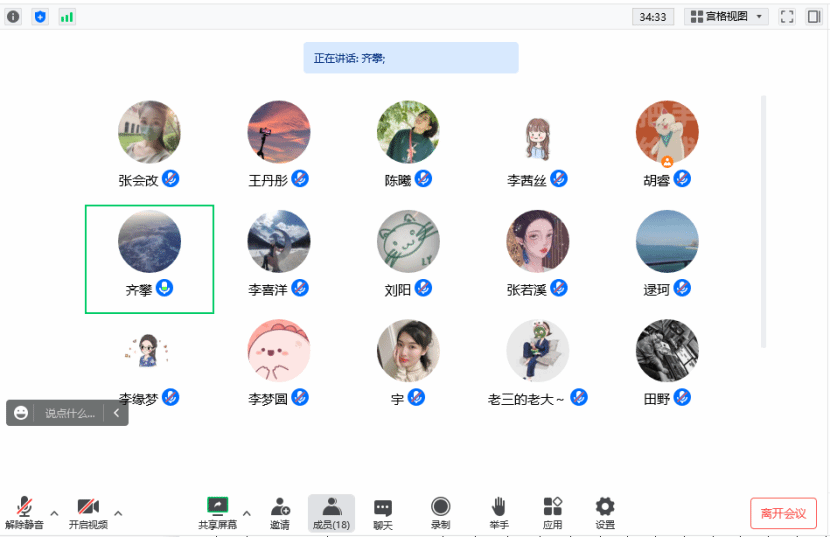The image size is (830, 537).
Task: Enter full screen mode
Action: click(x=786, y=16)
